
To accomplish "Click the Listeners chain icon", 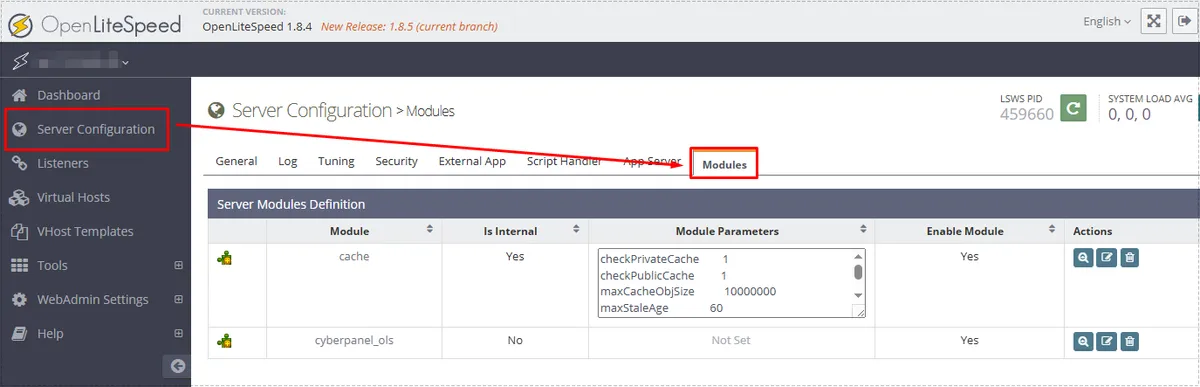I will click(x=18, y=163).
